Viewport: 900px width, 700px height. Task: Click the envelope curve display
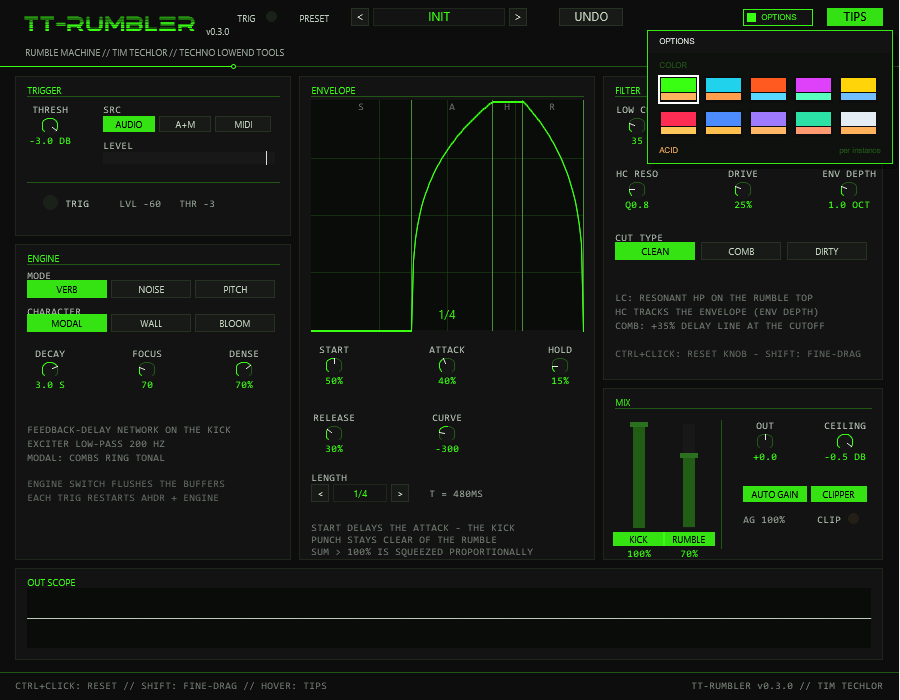447,216
